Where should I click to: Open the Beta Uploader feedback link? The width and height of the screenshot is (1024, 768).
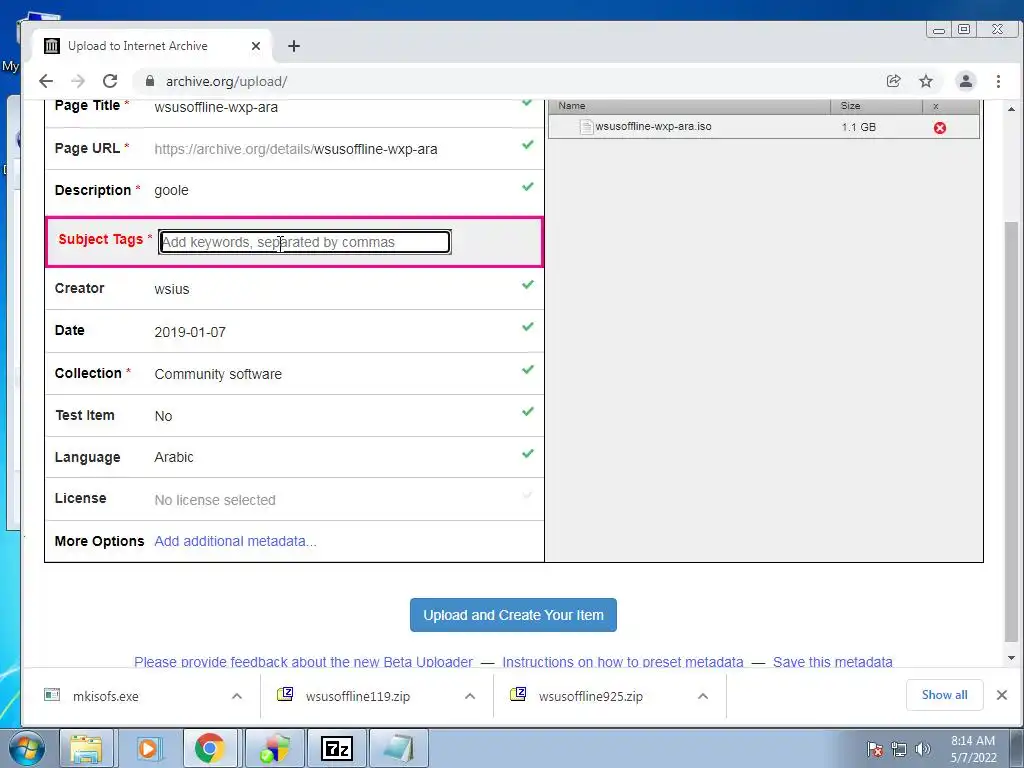304,662
